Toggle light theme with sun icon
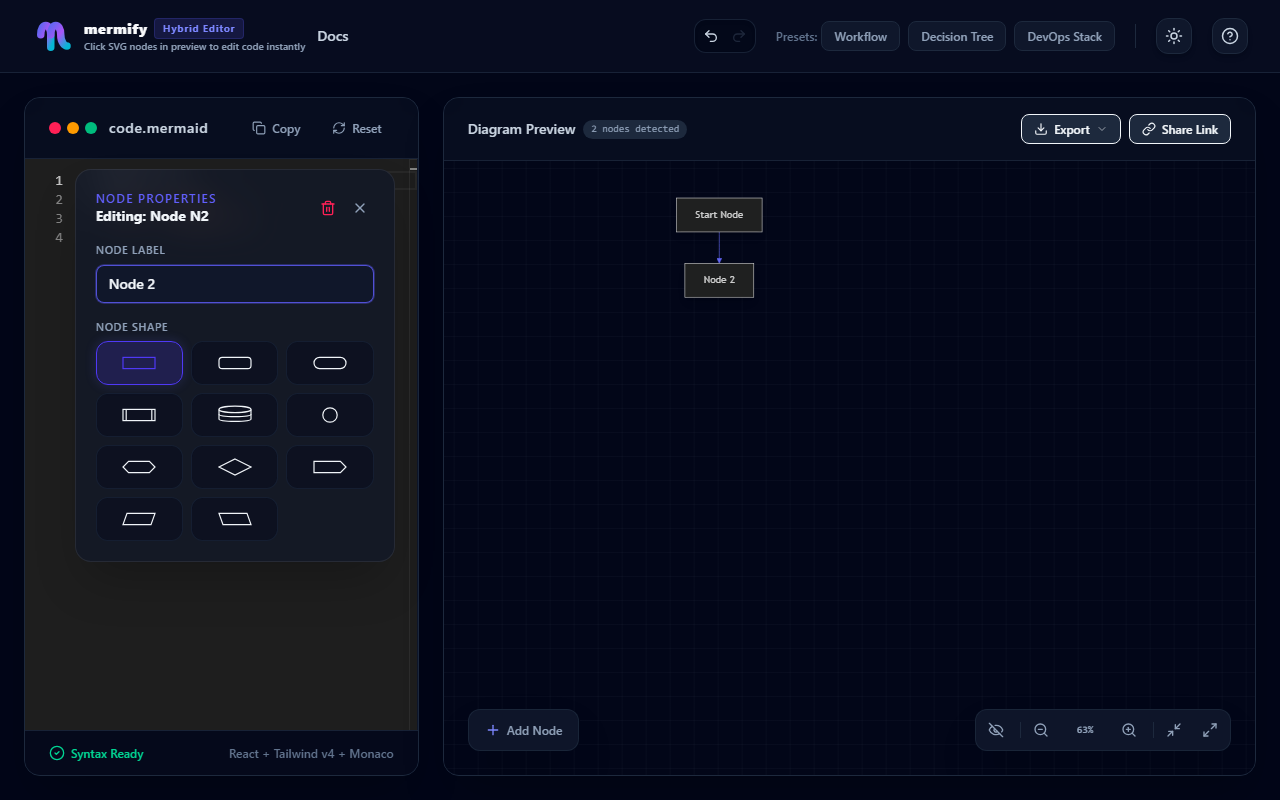 (x=1174, y=37)
